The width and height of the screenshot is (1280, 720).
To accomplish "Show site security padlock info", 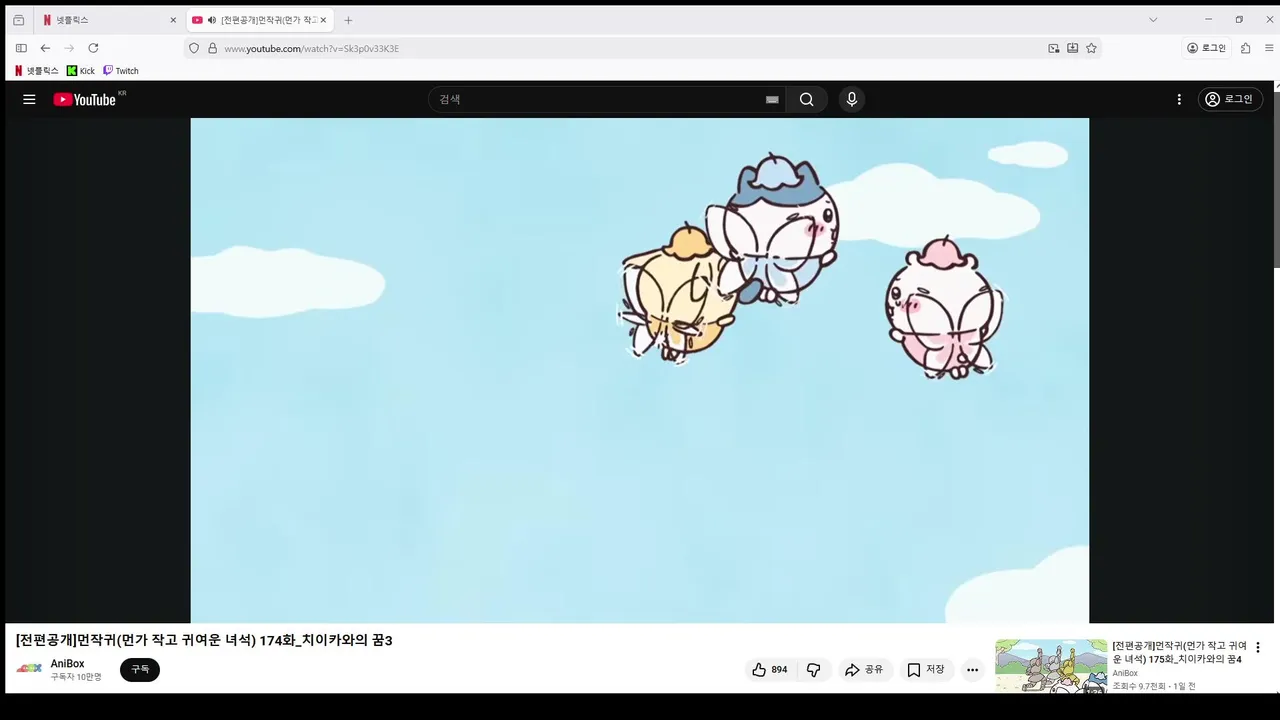I will [x=212, y=48].
